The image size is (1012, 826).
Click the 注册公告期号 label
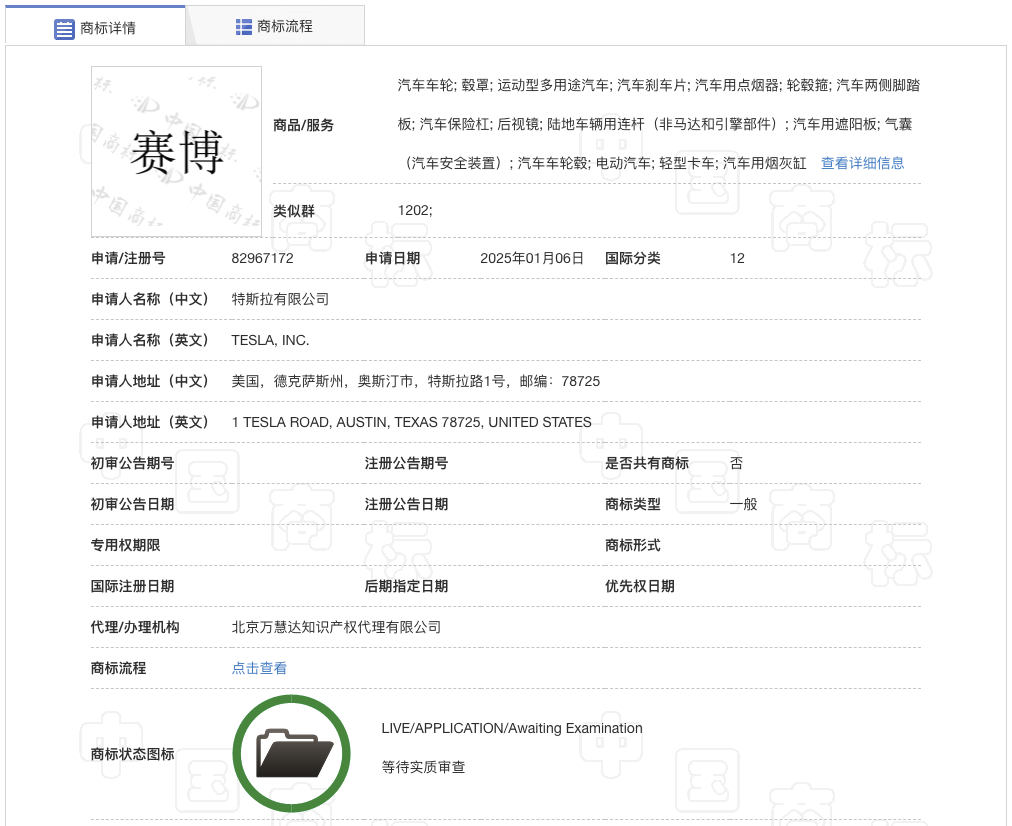(x=407, y=463)
